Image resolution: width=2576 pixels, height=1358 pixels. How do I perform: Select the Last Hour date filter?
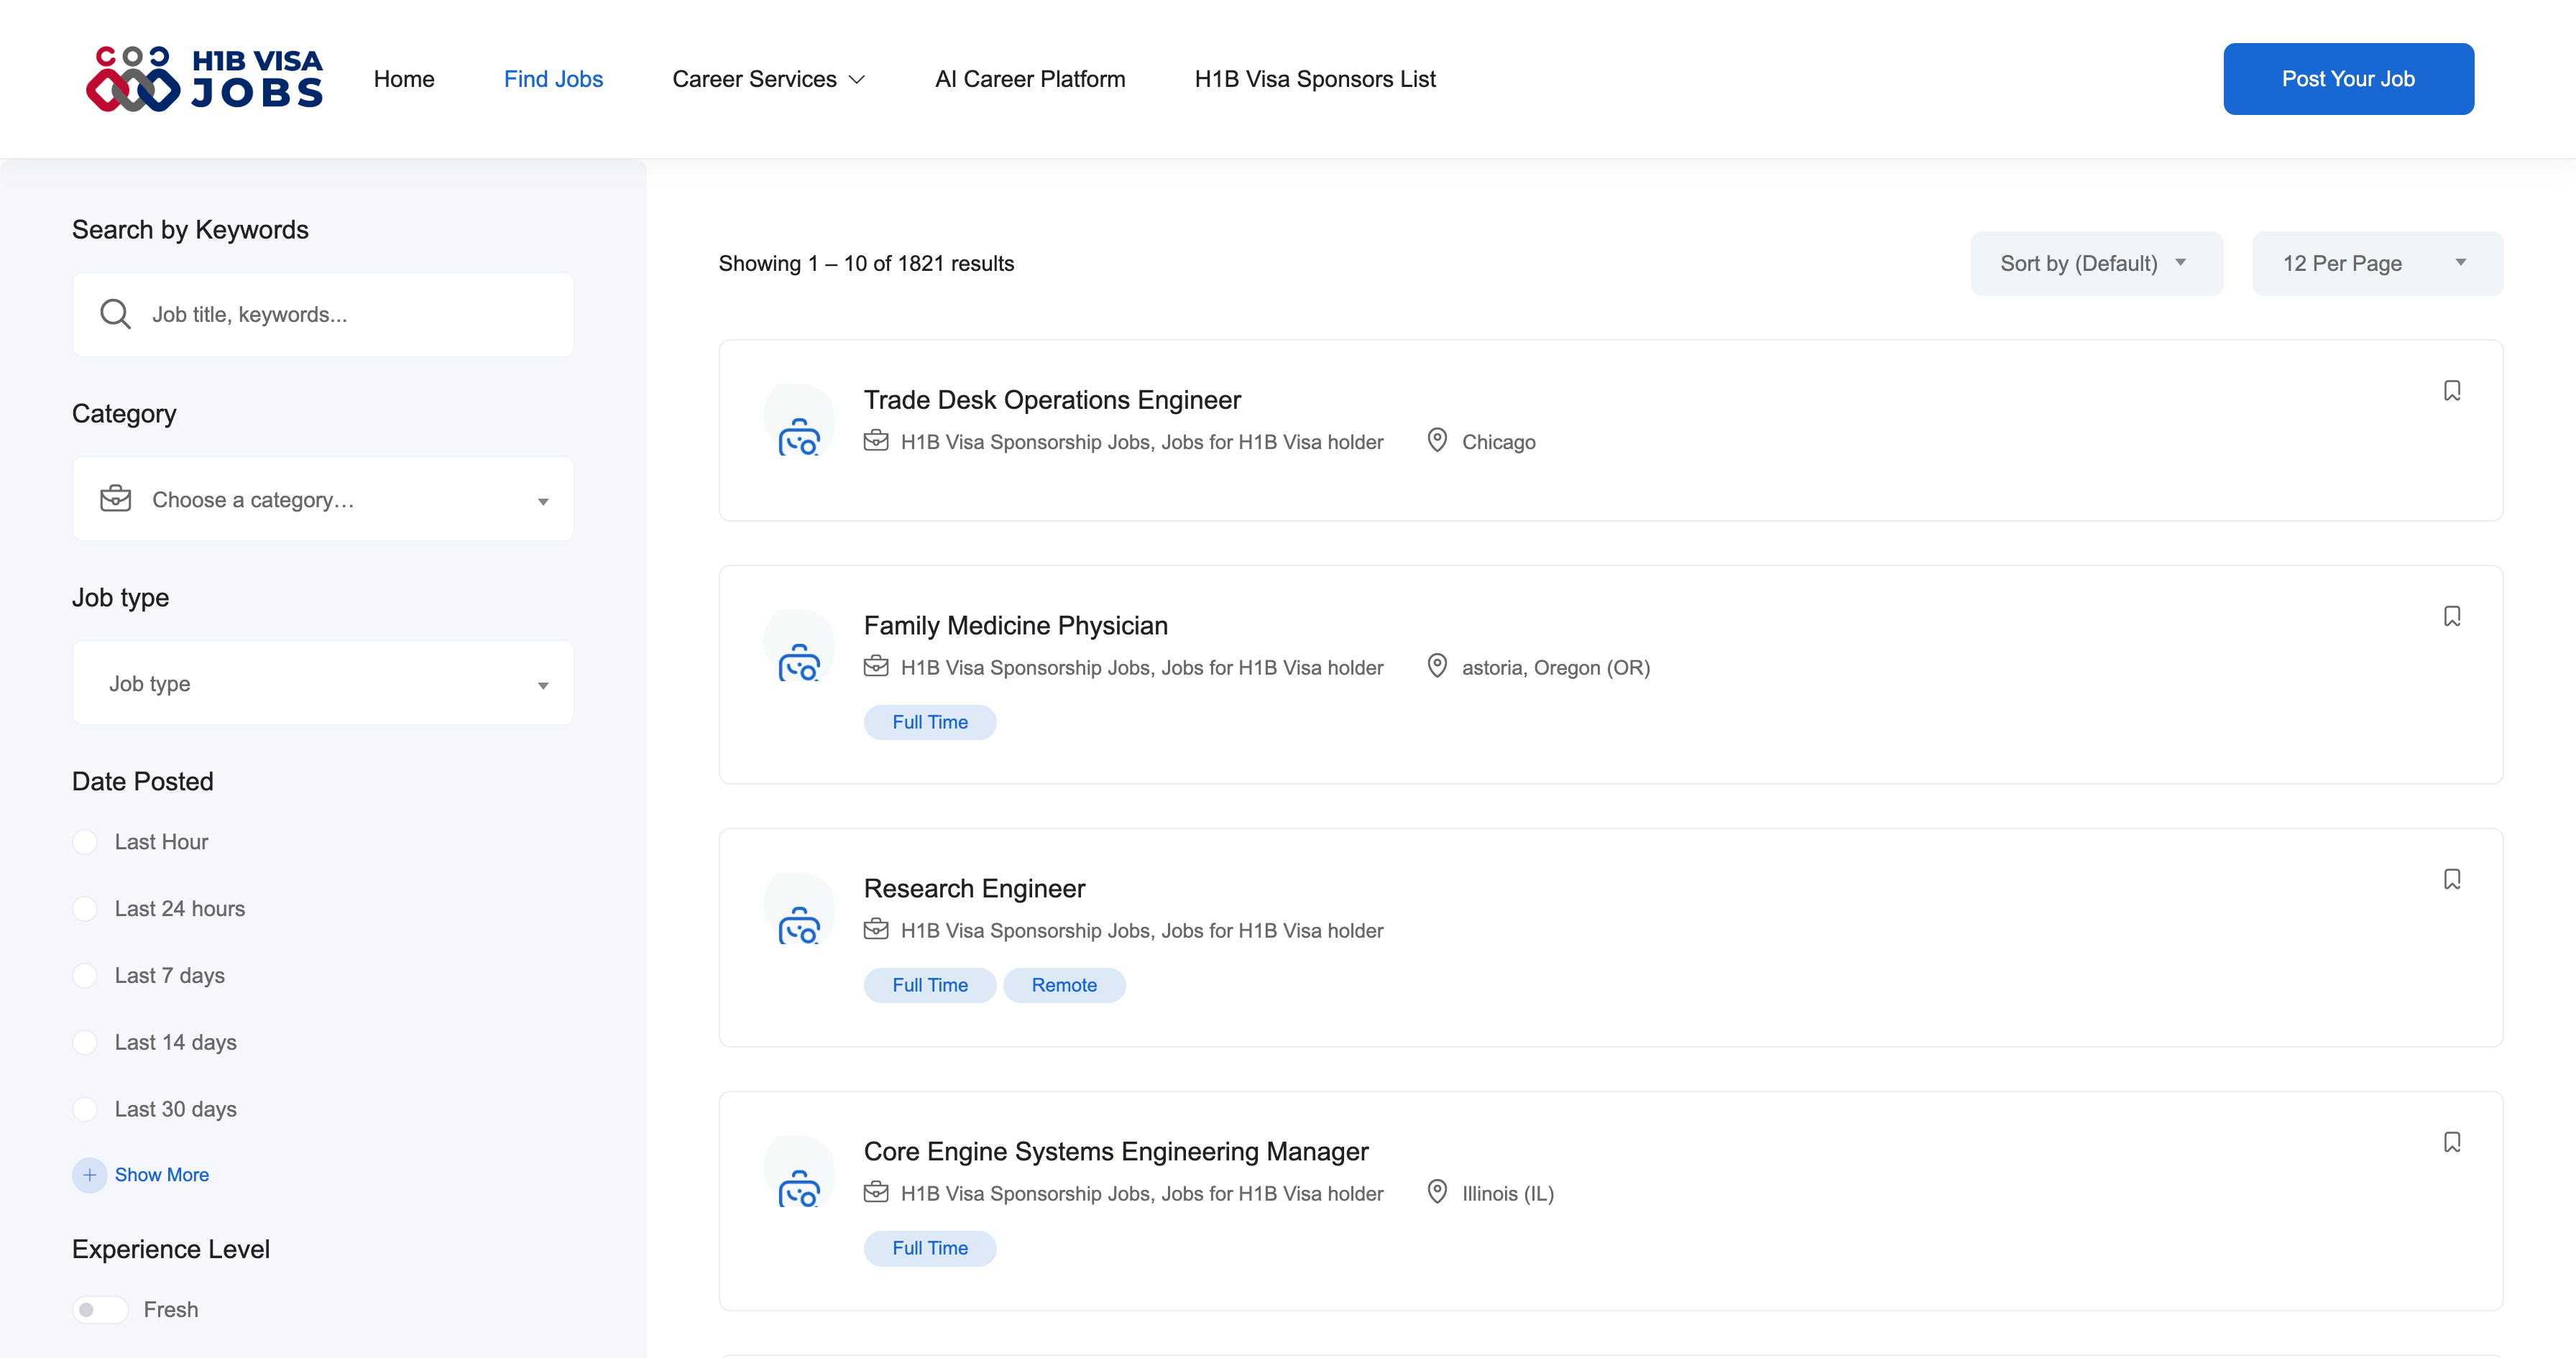click(86, 842)
